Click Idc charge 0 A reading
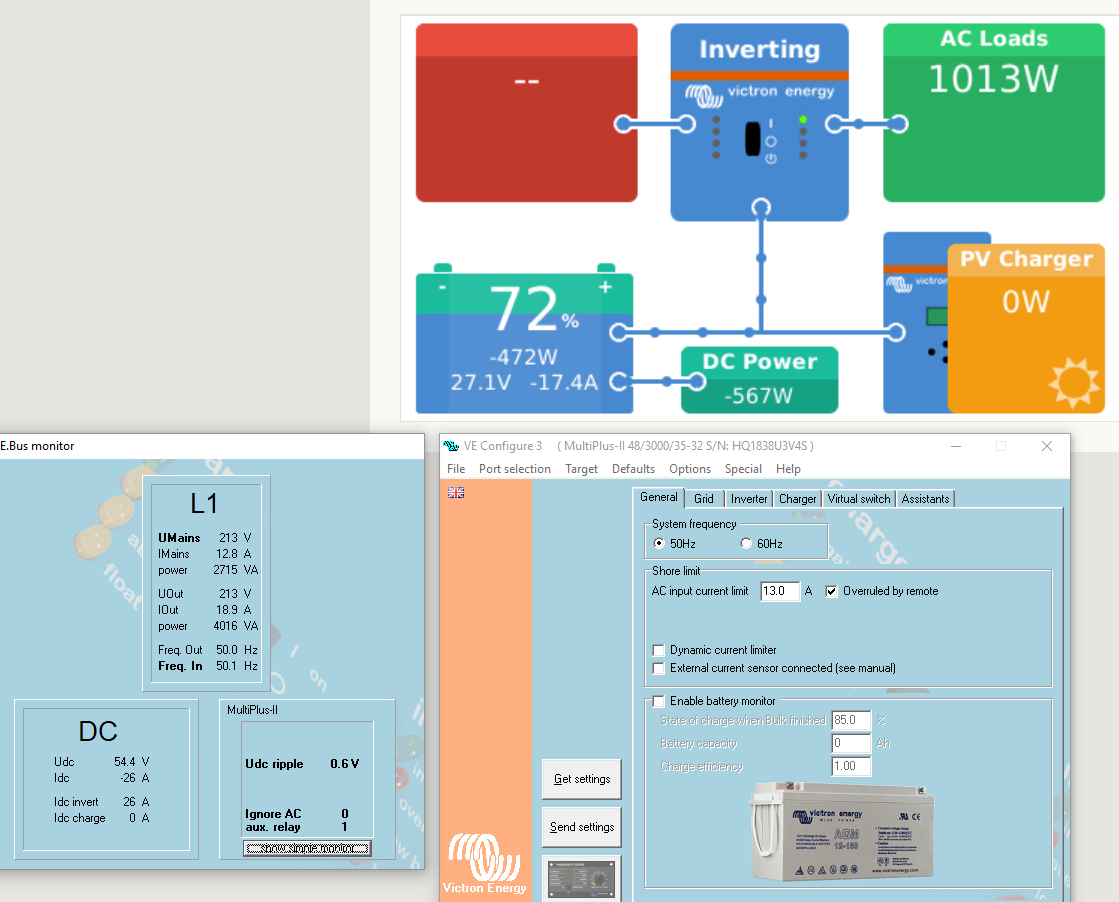The image size is (1119, 902). pos(101,818)
